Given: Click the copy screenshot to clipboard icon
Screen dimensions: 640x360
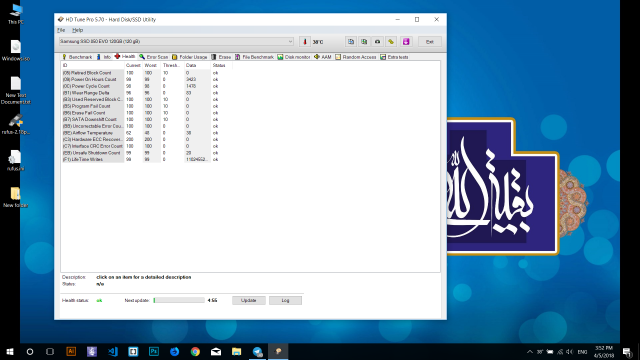Looking at the screenshot, I should pos(364,42).
